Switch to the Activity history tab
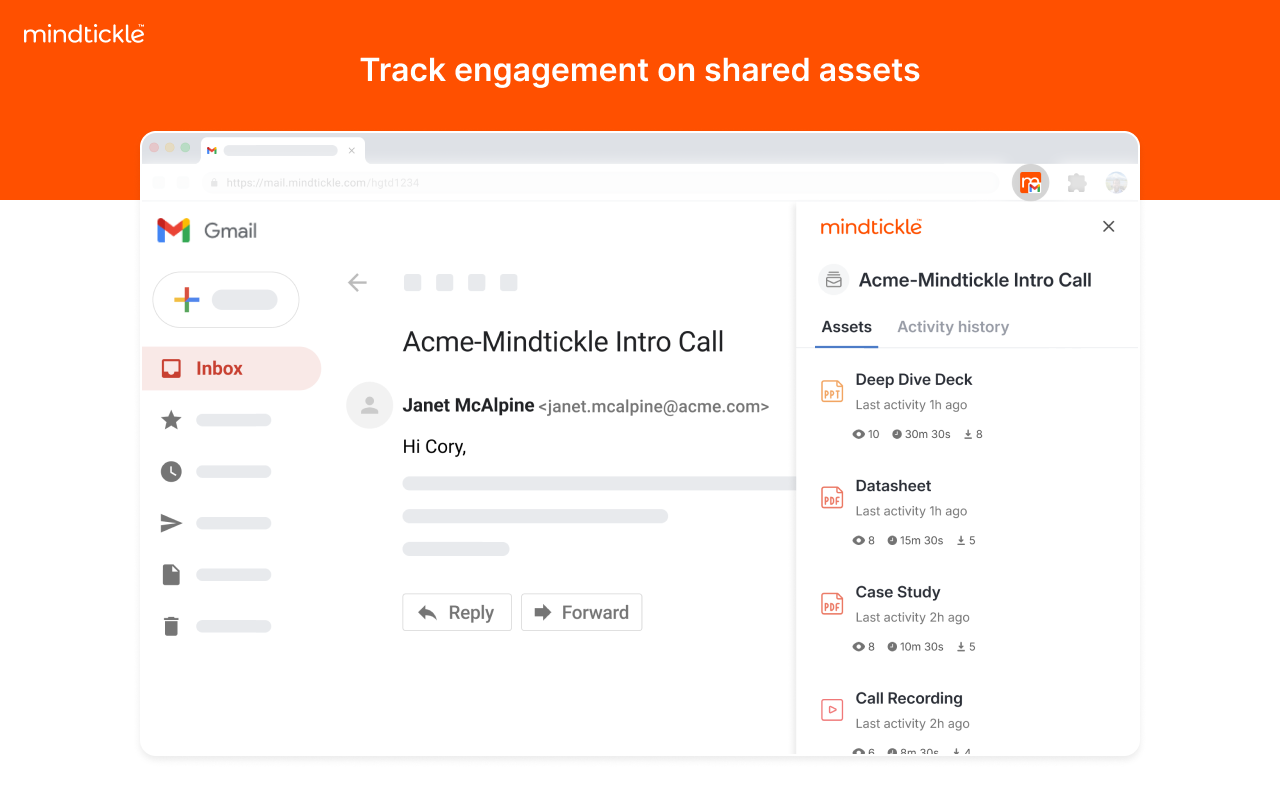1280x800 pixels. coord(952,326)
